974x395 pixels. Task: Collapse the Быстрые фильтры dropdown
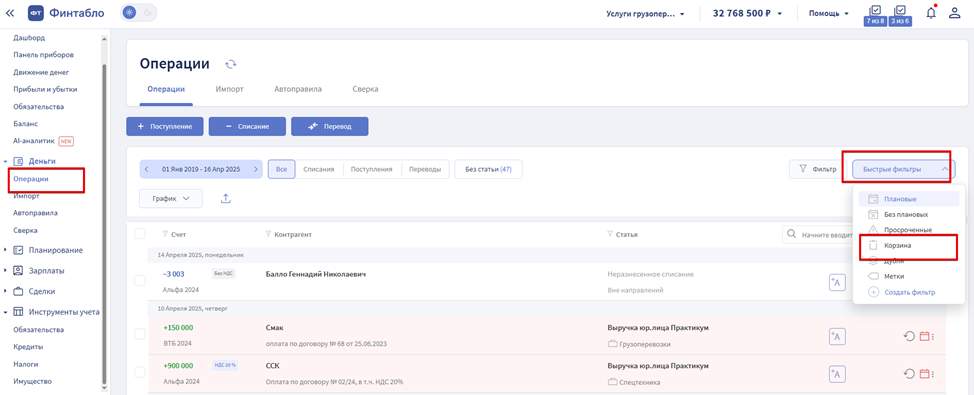click(x=903, y=169)
